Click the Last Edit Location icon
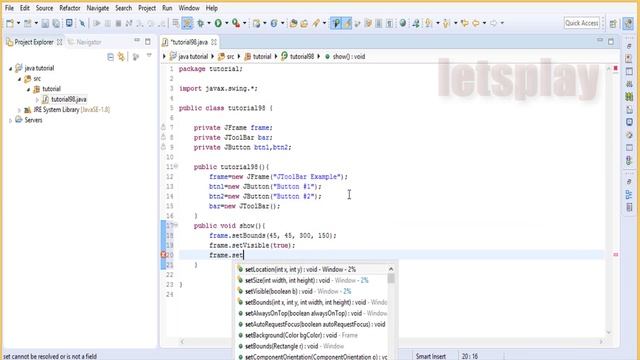640x360 pixels. [x=464, y=23]
